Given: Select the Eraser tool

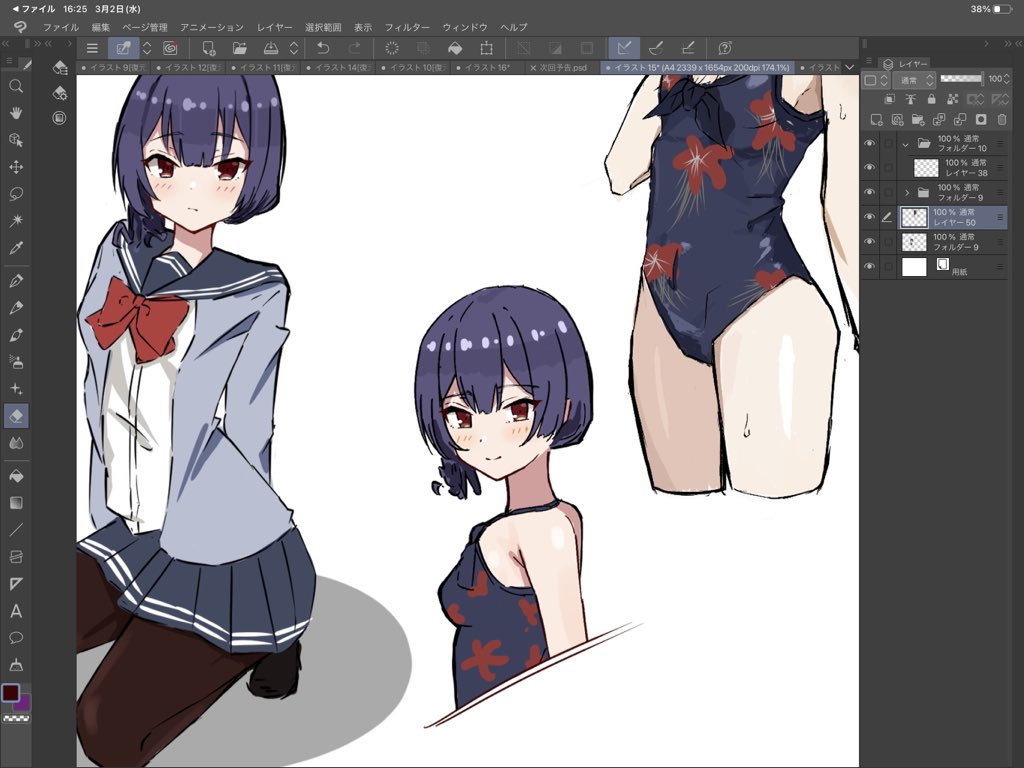Looking at the screenshot, I should click(x=16, y=416).
